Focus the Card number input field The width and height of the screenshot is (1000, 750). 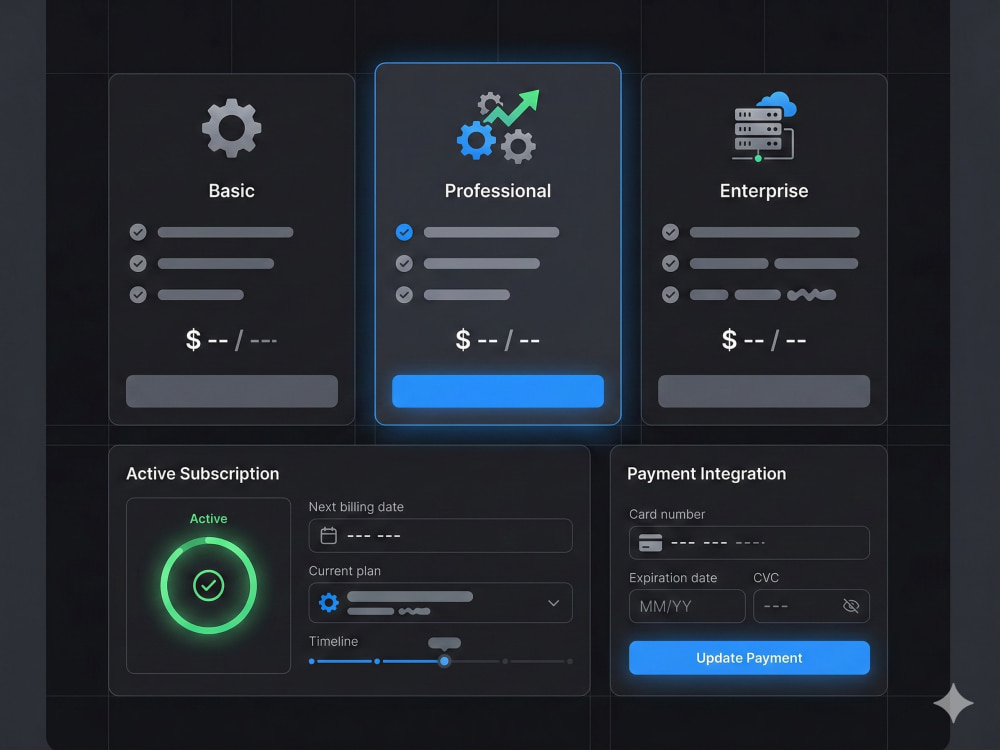[x=749, y=543]
